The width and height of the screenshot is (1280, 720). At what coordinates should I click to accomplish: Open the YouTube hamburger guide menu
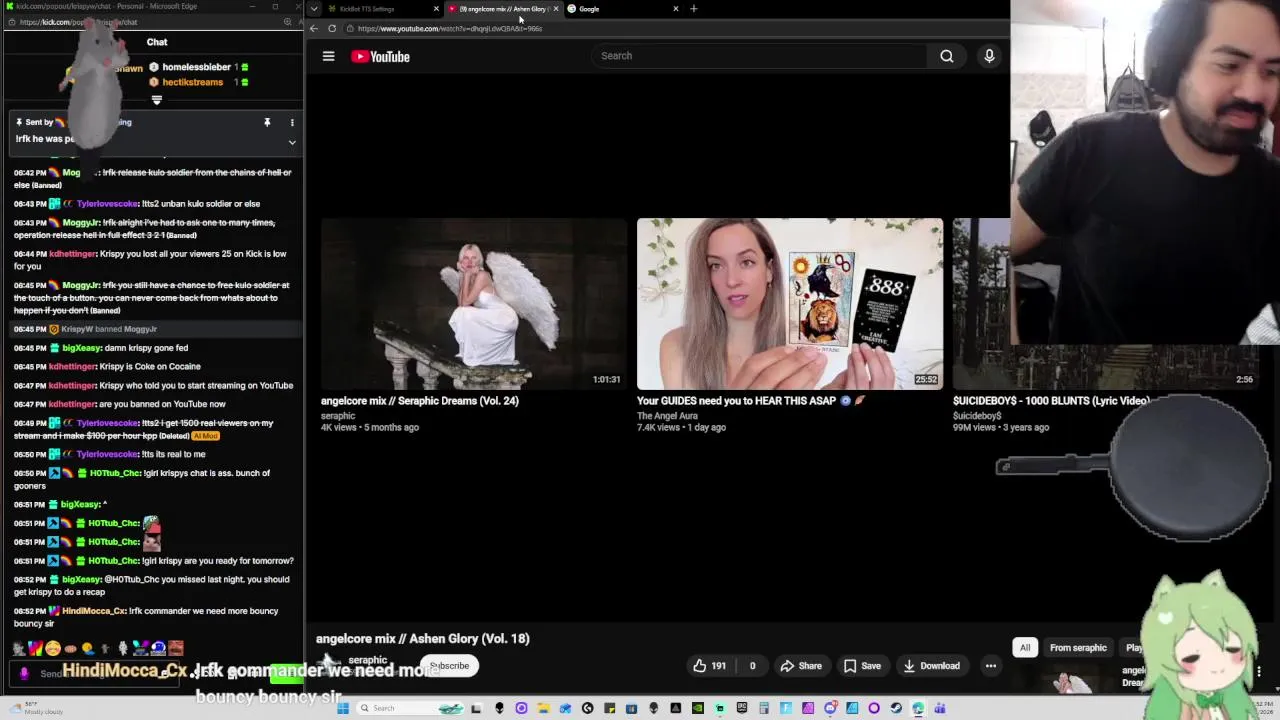click(x=328, y=56)
